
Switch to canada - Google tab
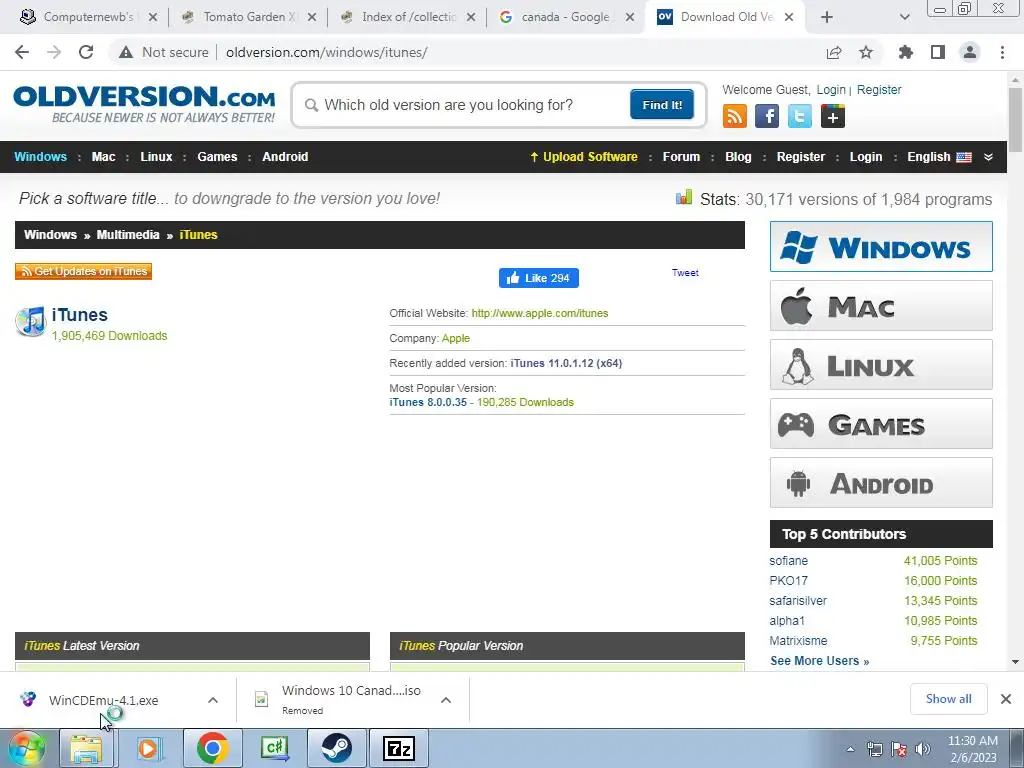(x=568, y=17)
